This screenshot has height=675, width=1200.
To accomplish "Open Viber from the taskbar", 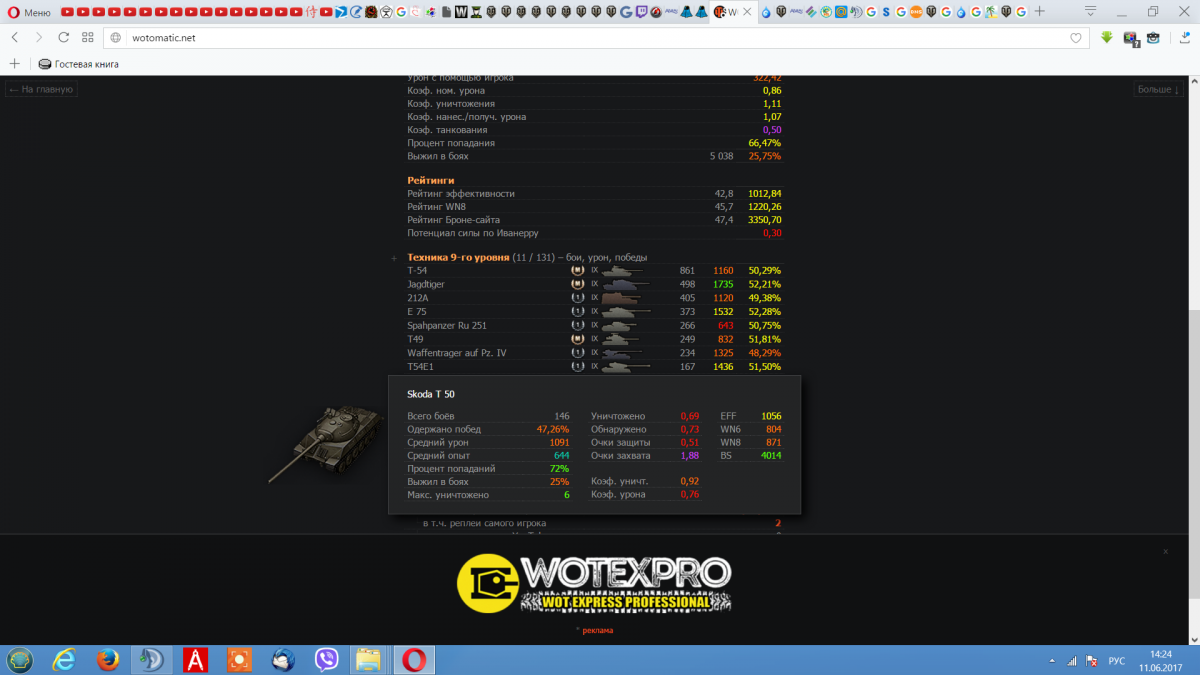I will click(x=326, y=660).
